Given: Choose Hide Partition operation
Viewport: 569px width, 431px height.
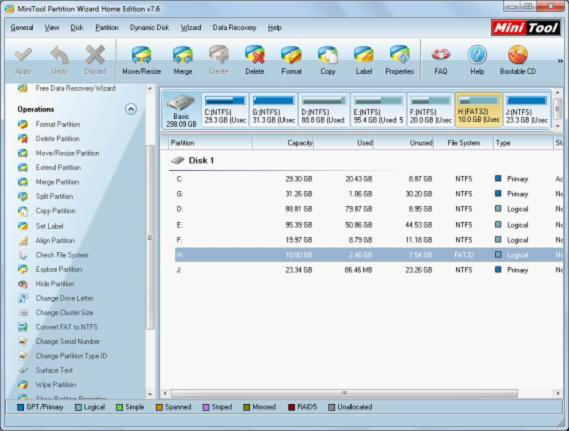Looking at the screenshot, I should tap(55, 284).
